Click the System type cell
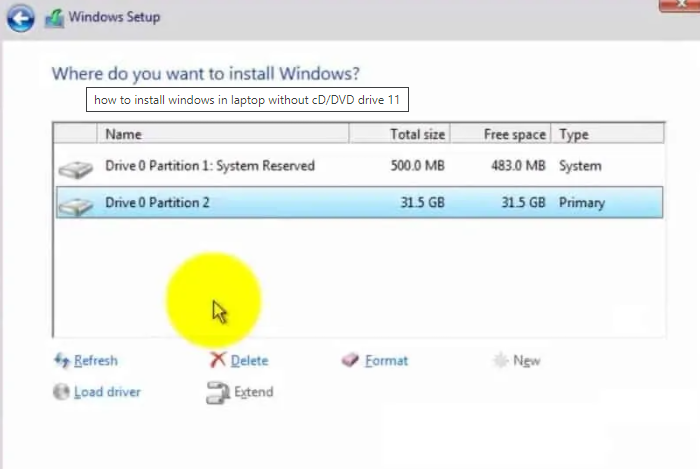Screen dimensions: 700x469 (x=580, y=166)
